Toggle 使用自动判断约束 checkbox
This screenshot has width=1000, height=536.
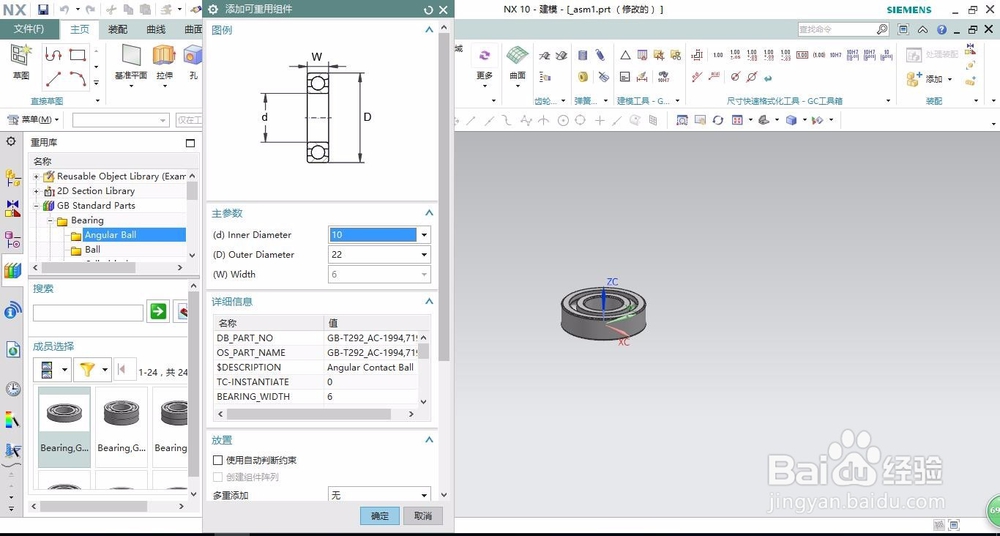(218, 460)
